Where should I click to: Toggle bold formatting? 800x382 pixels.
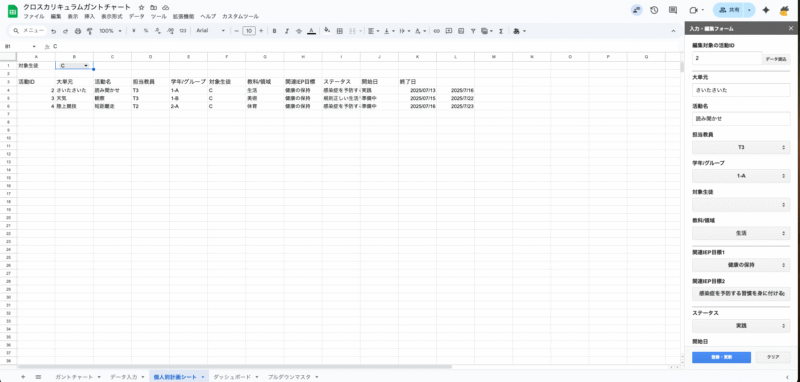(274, 31)
